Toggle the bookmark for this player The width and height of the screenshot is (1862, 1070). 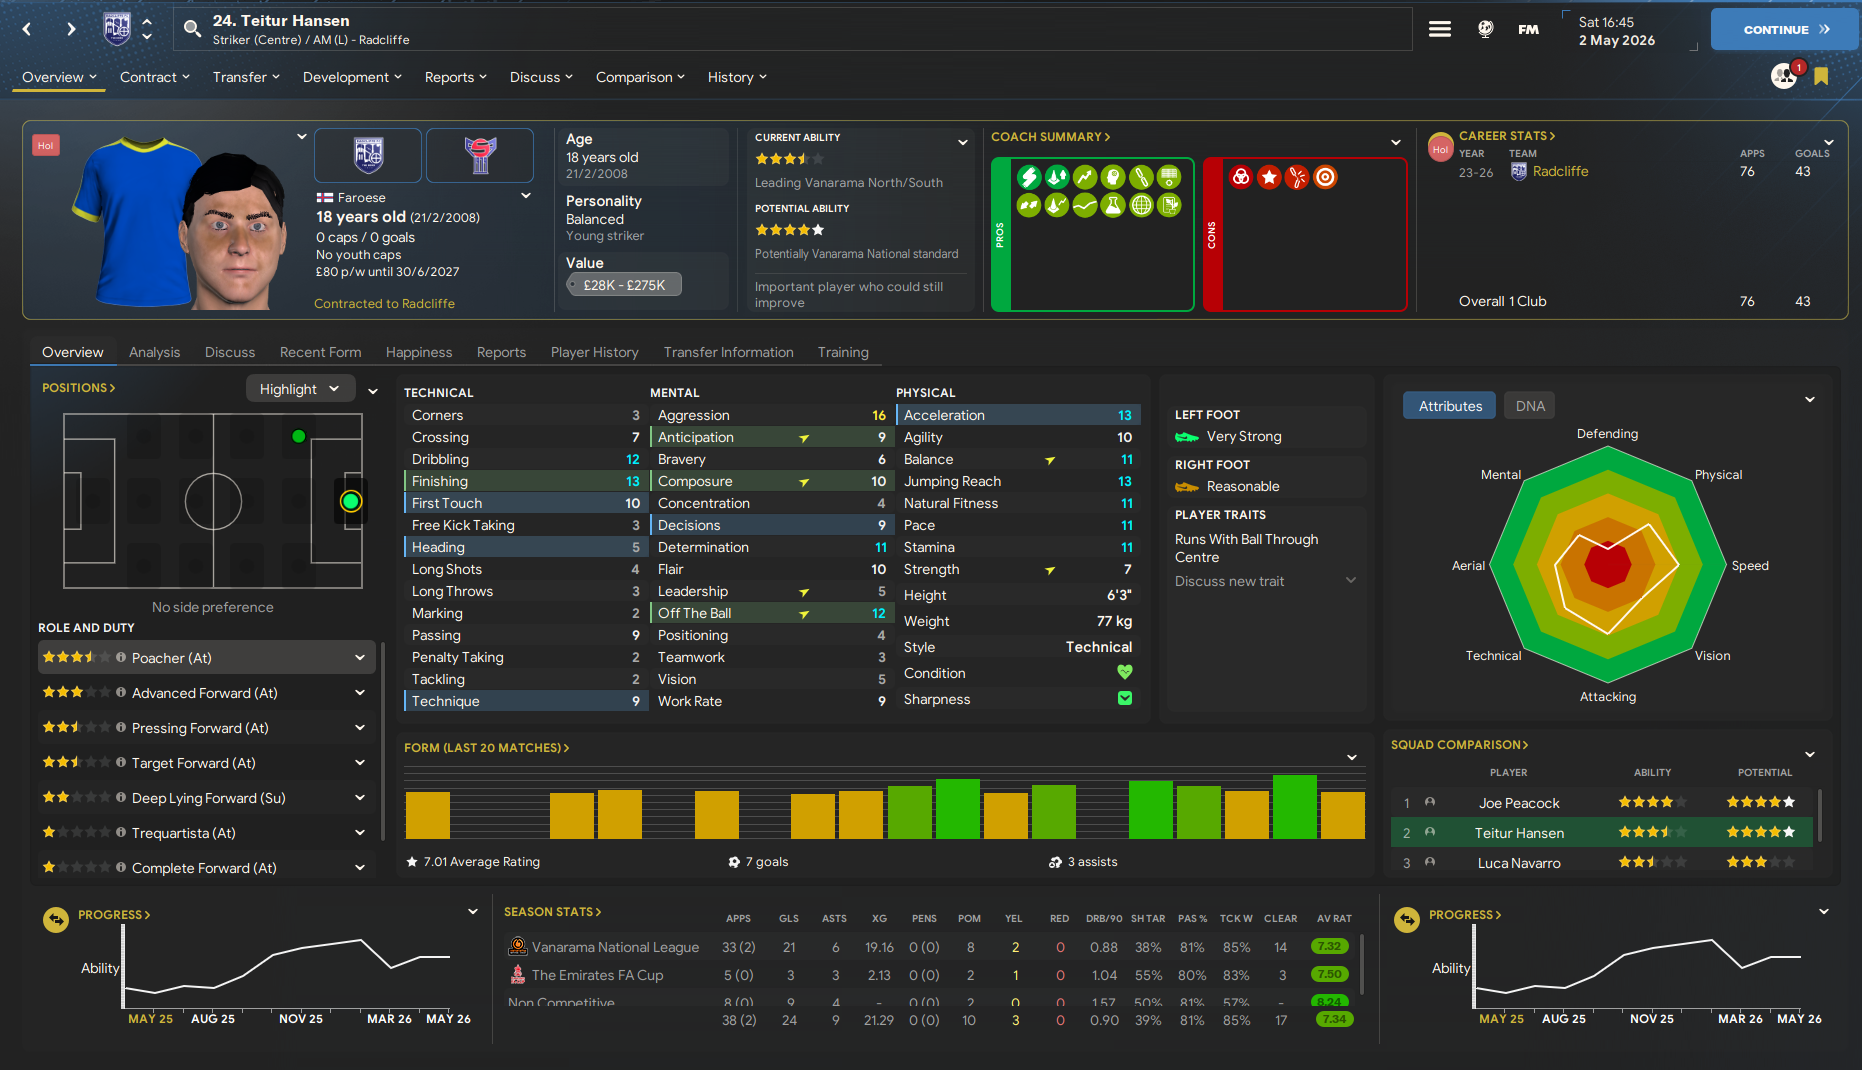pos(1821,76)
